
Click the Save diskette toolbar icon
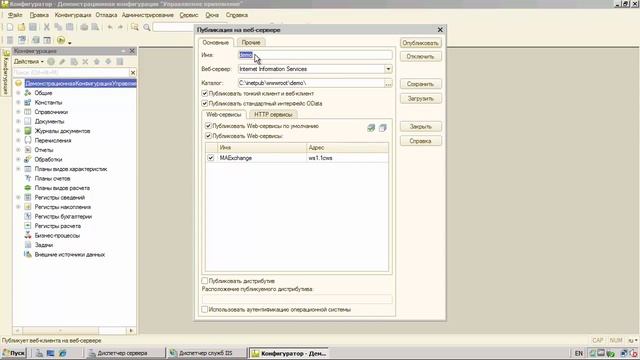click(x=33, y=27)
